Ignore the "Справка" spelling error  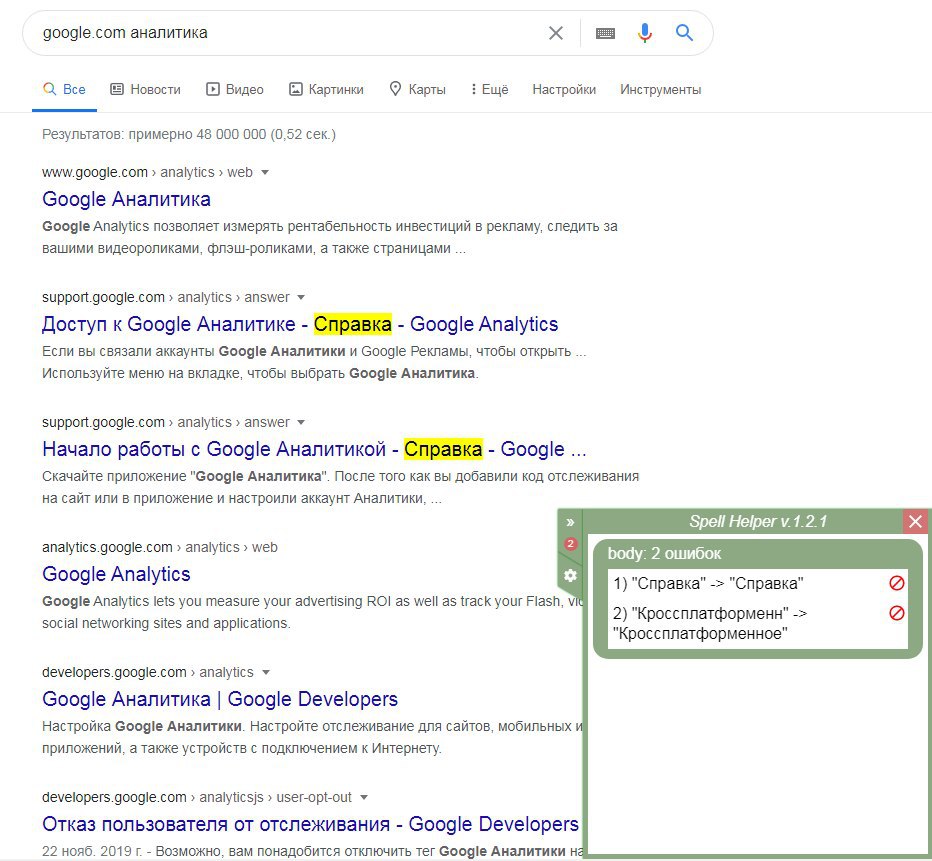[896, 583]
